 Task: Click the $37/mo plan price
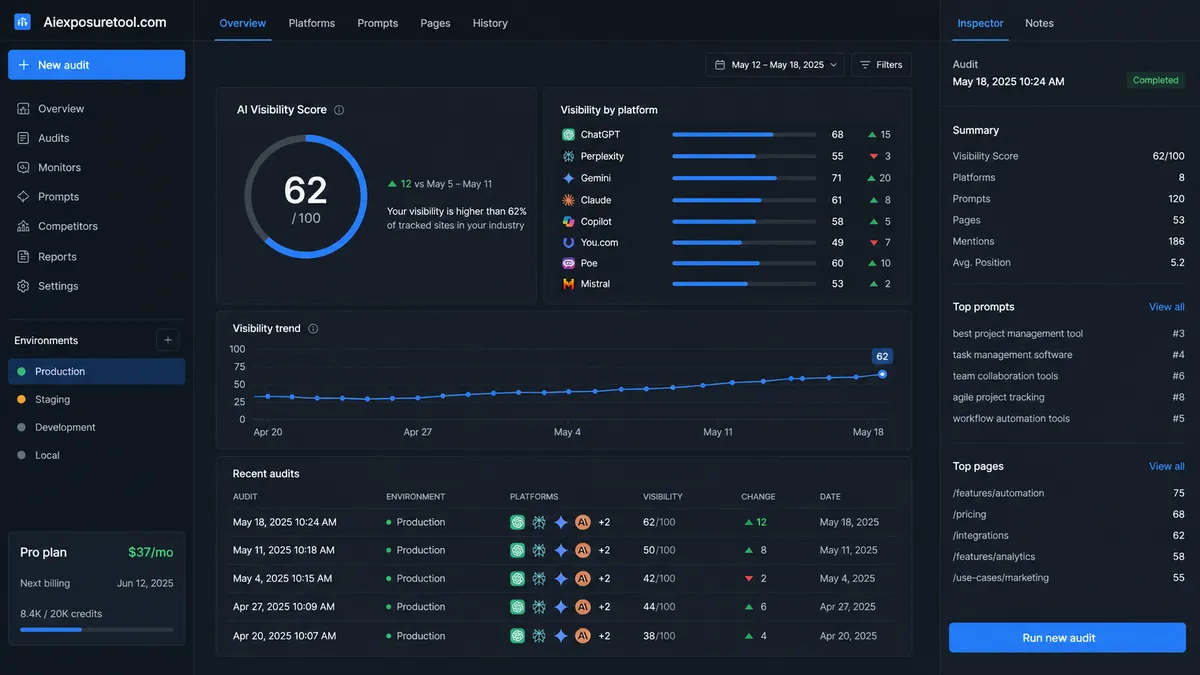(x=150, y=552)
